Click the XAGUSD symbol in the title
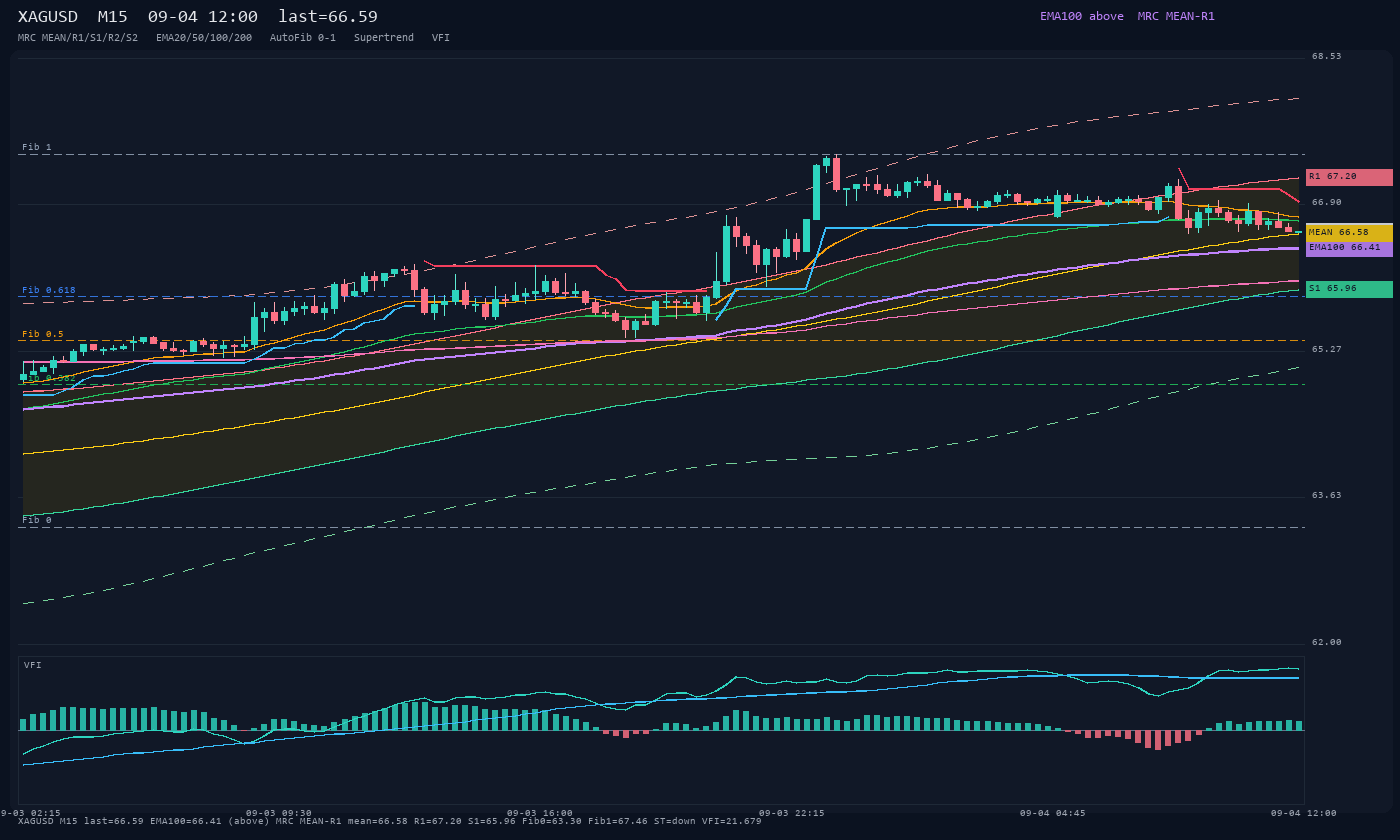This screenshot has width=1400, height=840. click(x=48, y=17)
